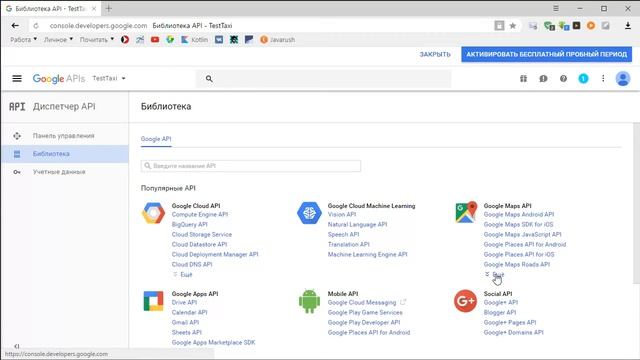Open Google Cloud Messaging link
This screenshot has width=640, height=360.
362,302
